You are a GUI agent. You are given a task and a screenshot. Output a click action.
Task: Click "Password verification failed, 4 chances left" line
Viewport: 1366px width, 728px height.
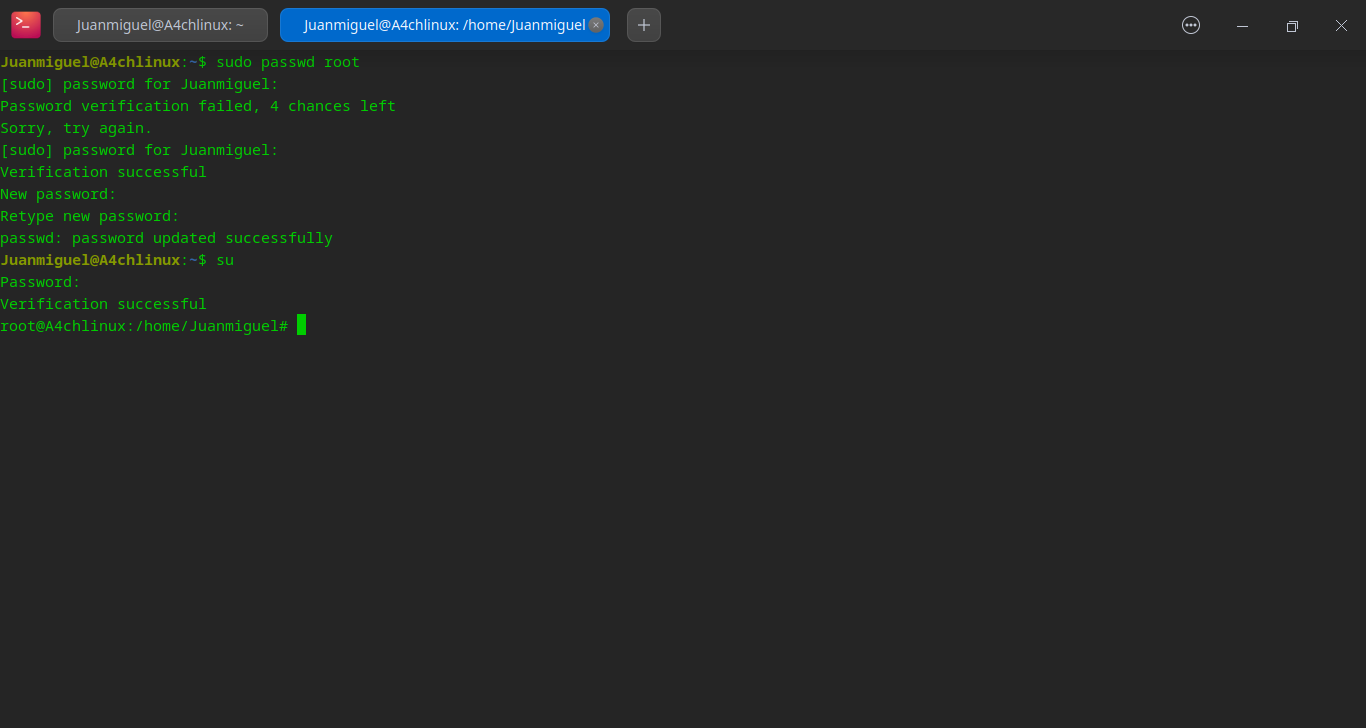point(198,106)
